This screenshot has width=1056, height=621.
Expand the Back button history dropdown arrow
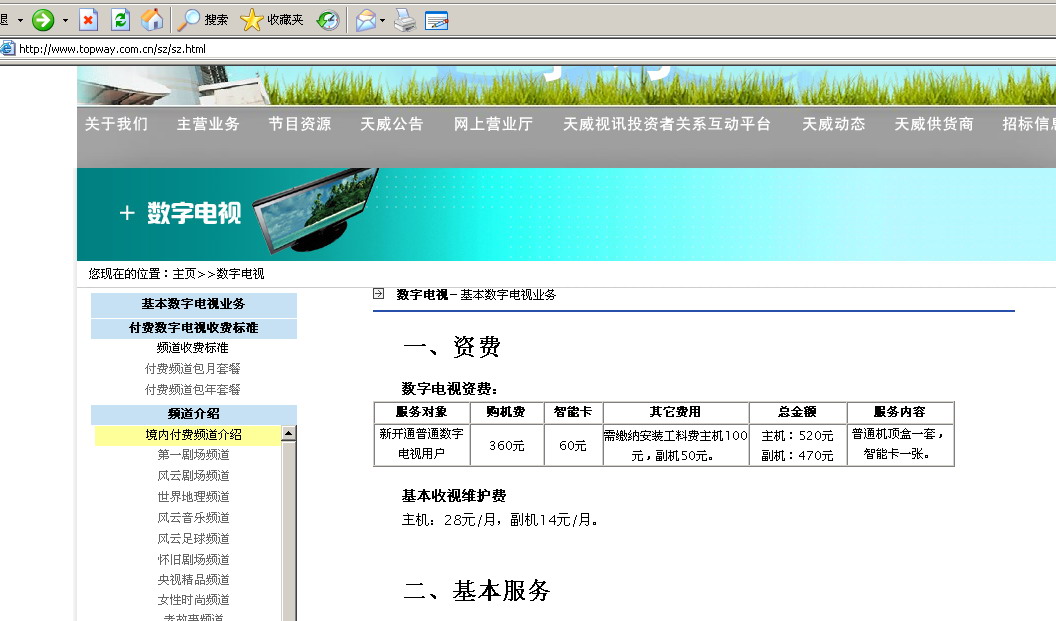[19, 20]
